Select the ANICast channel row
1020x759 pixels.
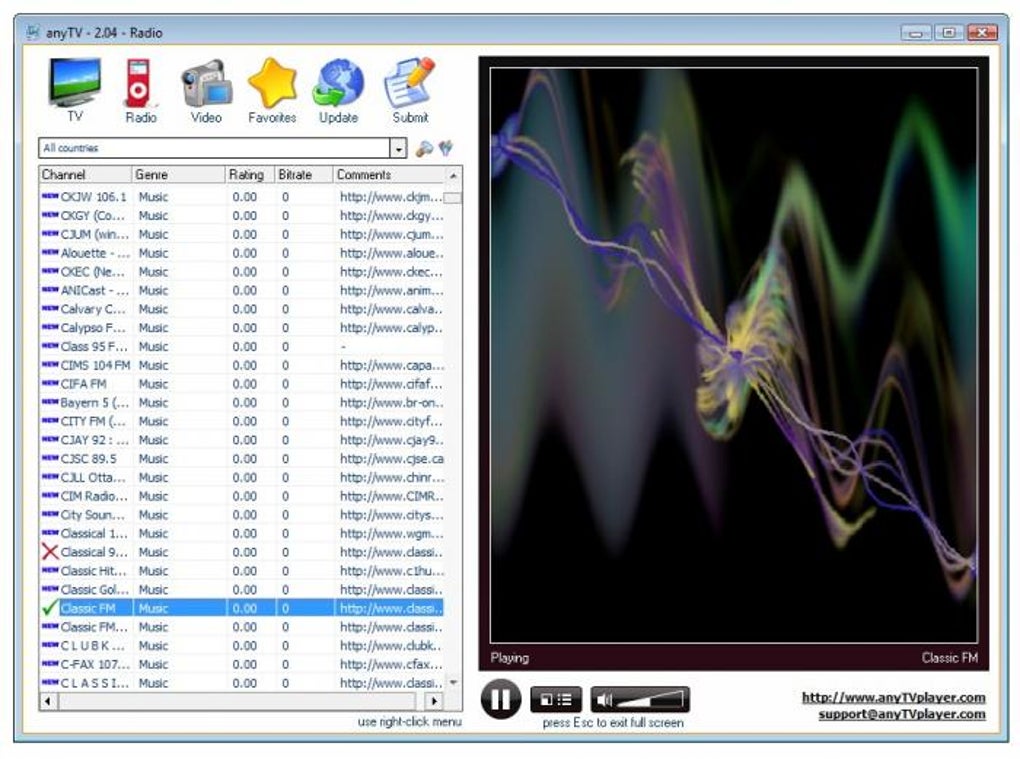point(242,290)
